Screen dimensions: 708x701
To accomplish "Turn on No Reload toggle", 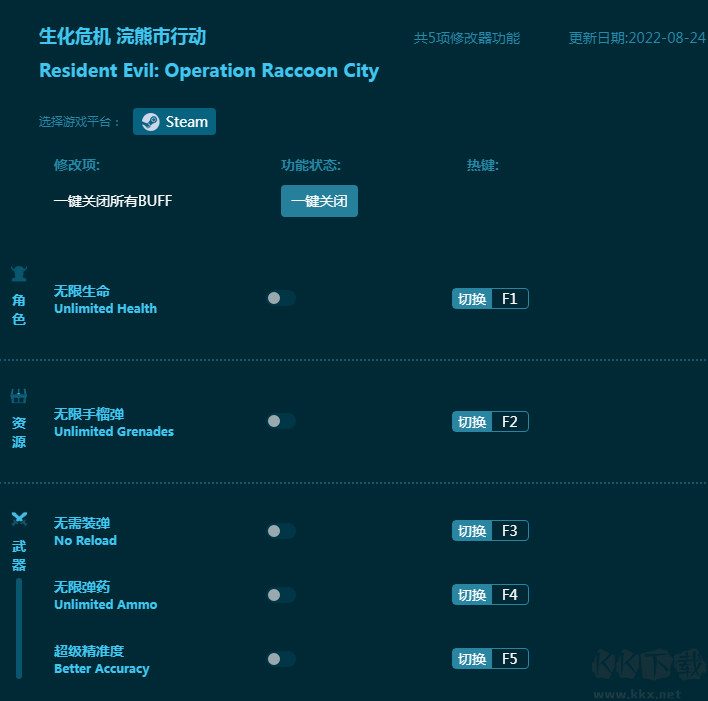I will [x=281, y=531].
